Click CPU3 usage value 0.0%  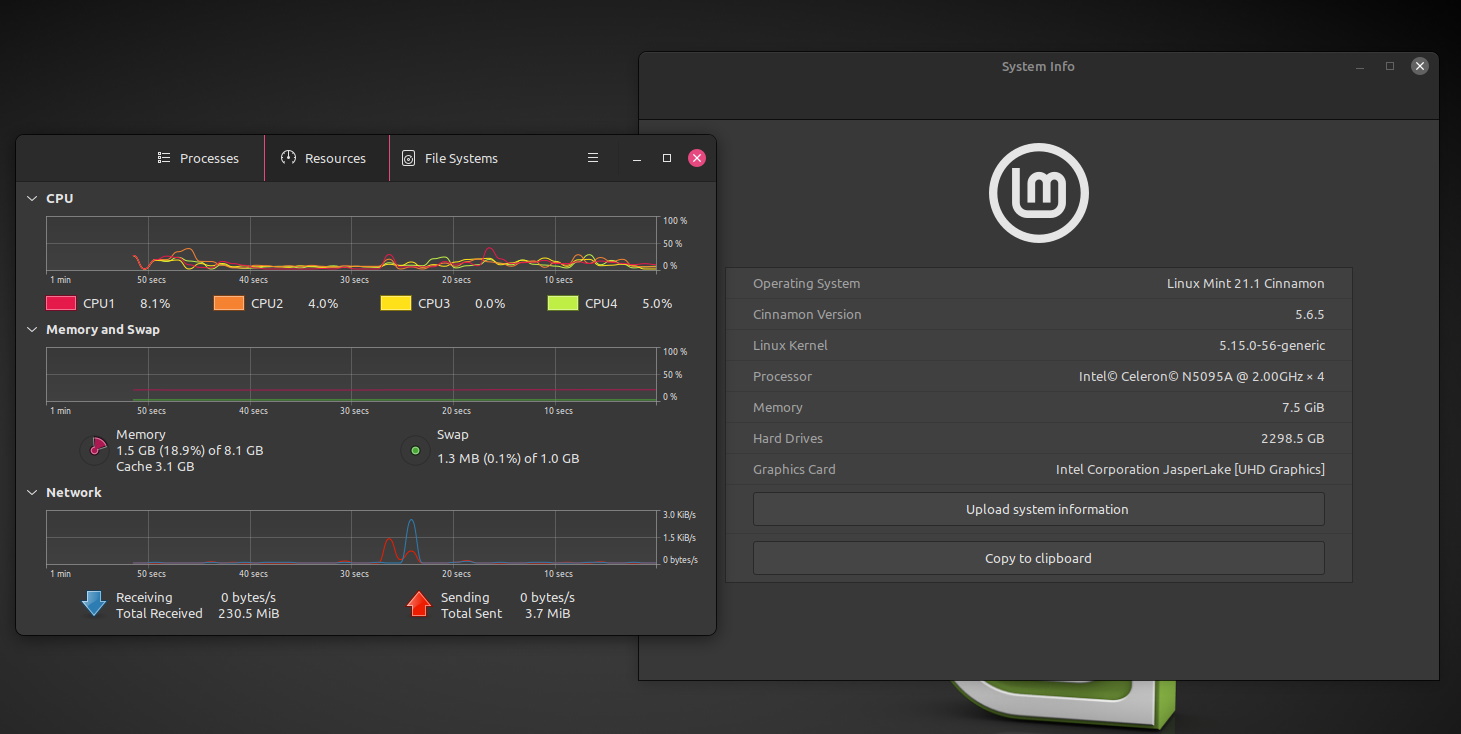point(490,303)
